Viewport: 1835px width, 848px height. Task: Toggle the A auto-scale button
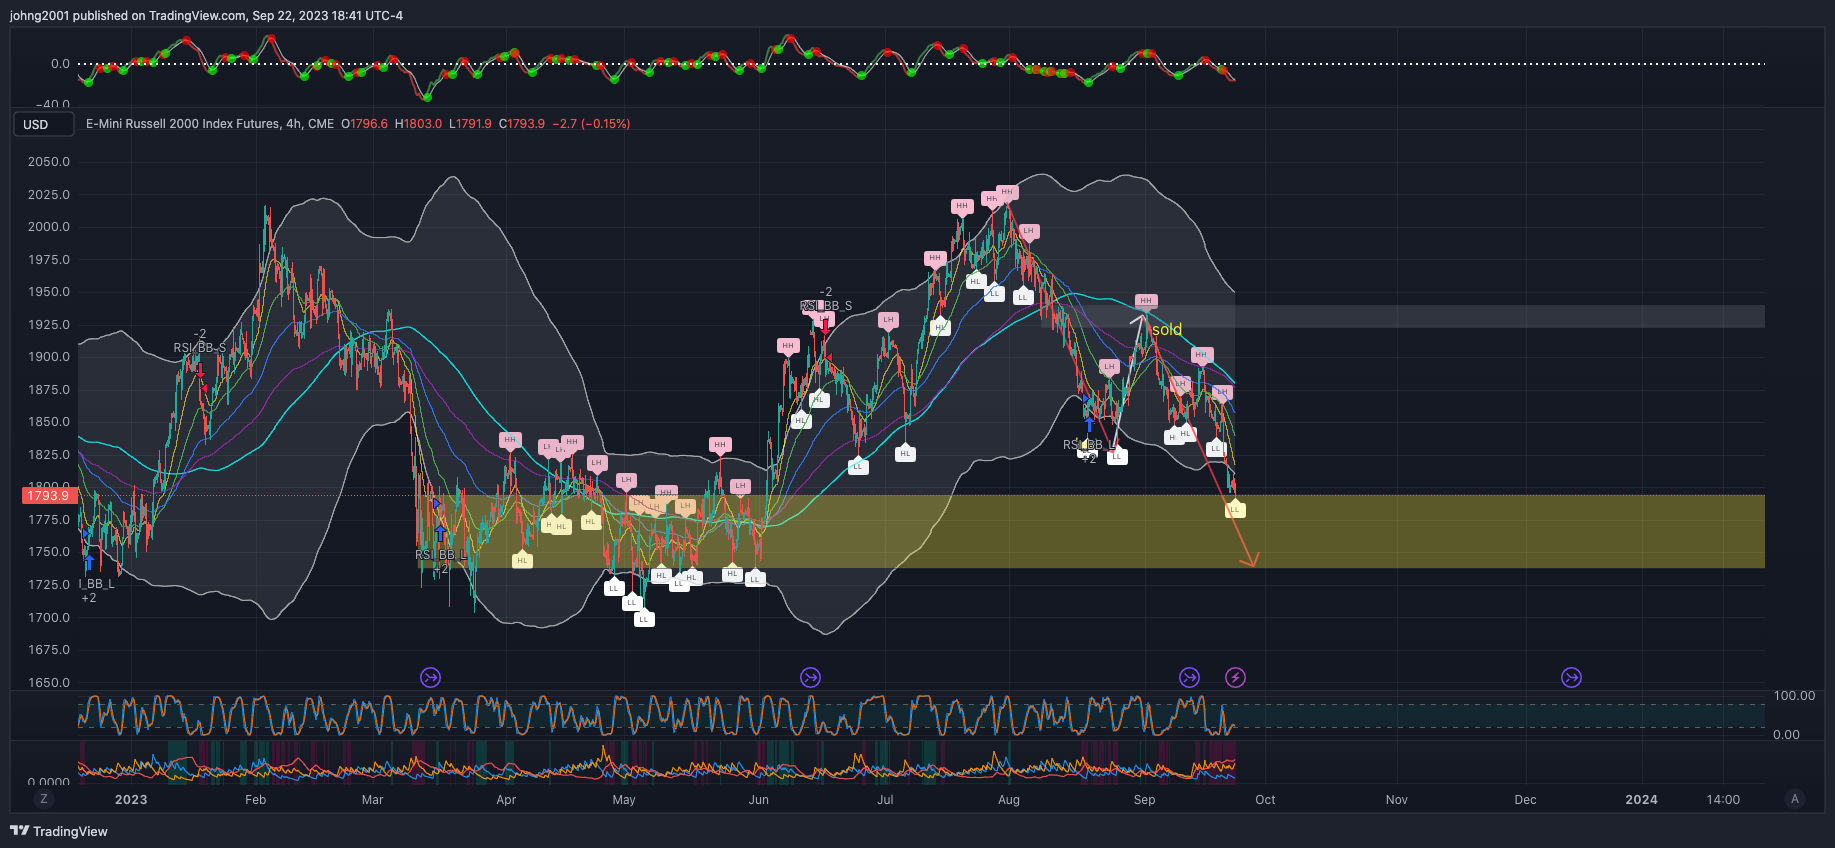pyautogui.click(x=1795, y=799)
